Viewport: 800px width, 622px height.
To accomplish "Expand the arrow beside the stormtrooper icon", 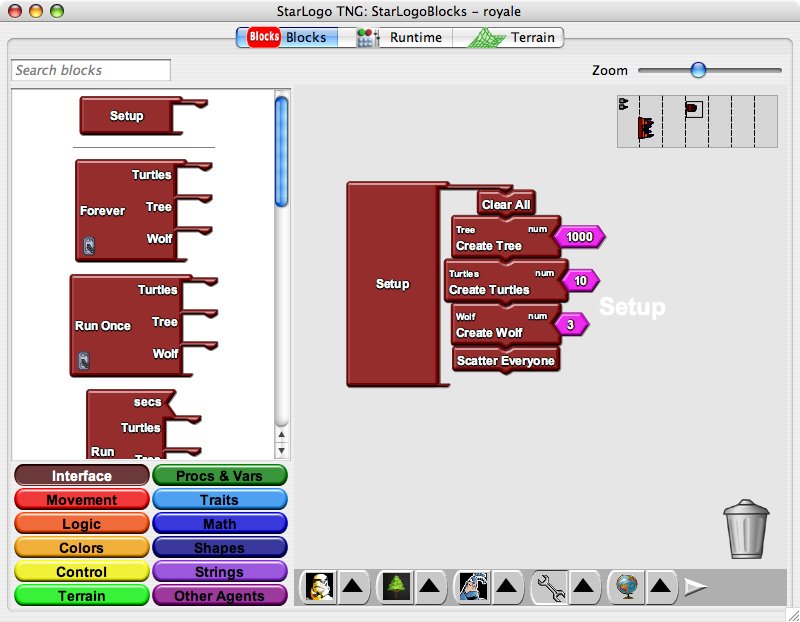I will [353, 587].
